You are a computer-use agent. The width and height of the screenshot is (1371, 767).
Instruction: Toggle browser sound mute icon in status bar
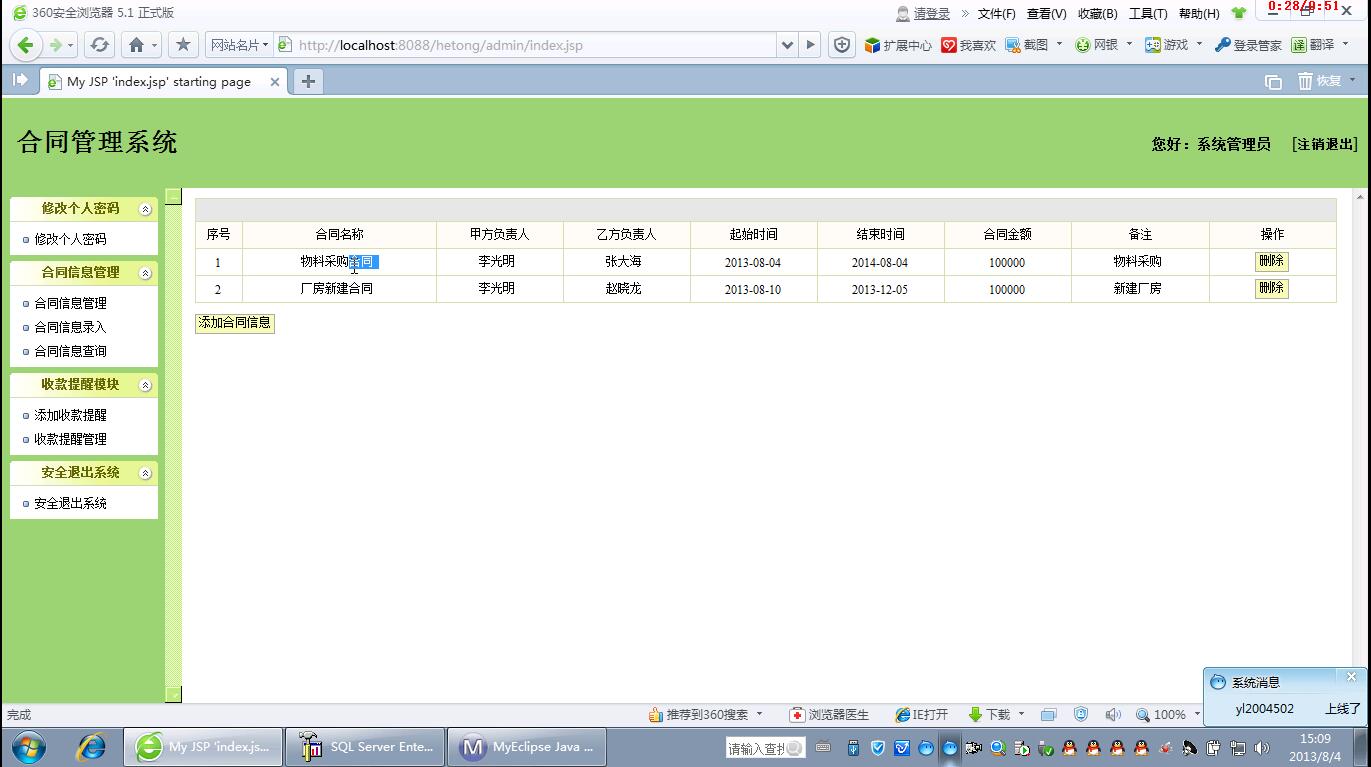(1113, 715)
